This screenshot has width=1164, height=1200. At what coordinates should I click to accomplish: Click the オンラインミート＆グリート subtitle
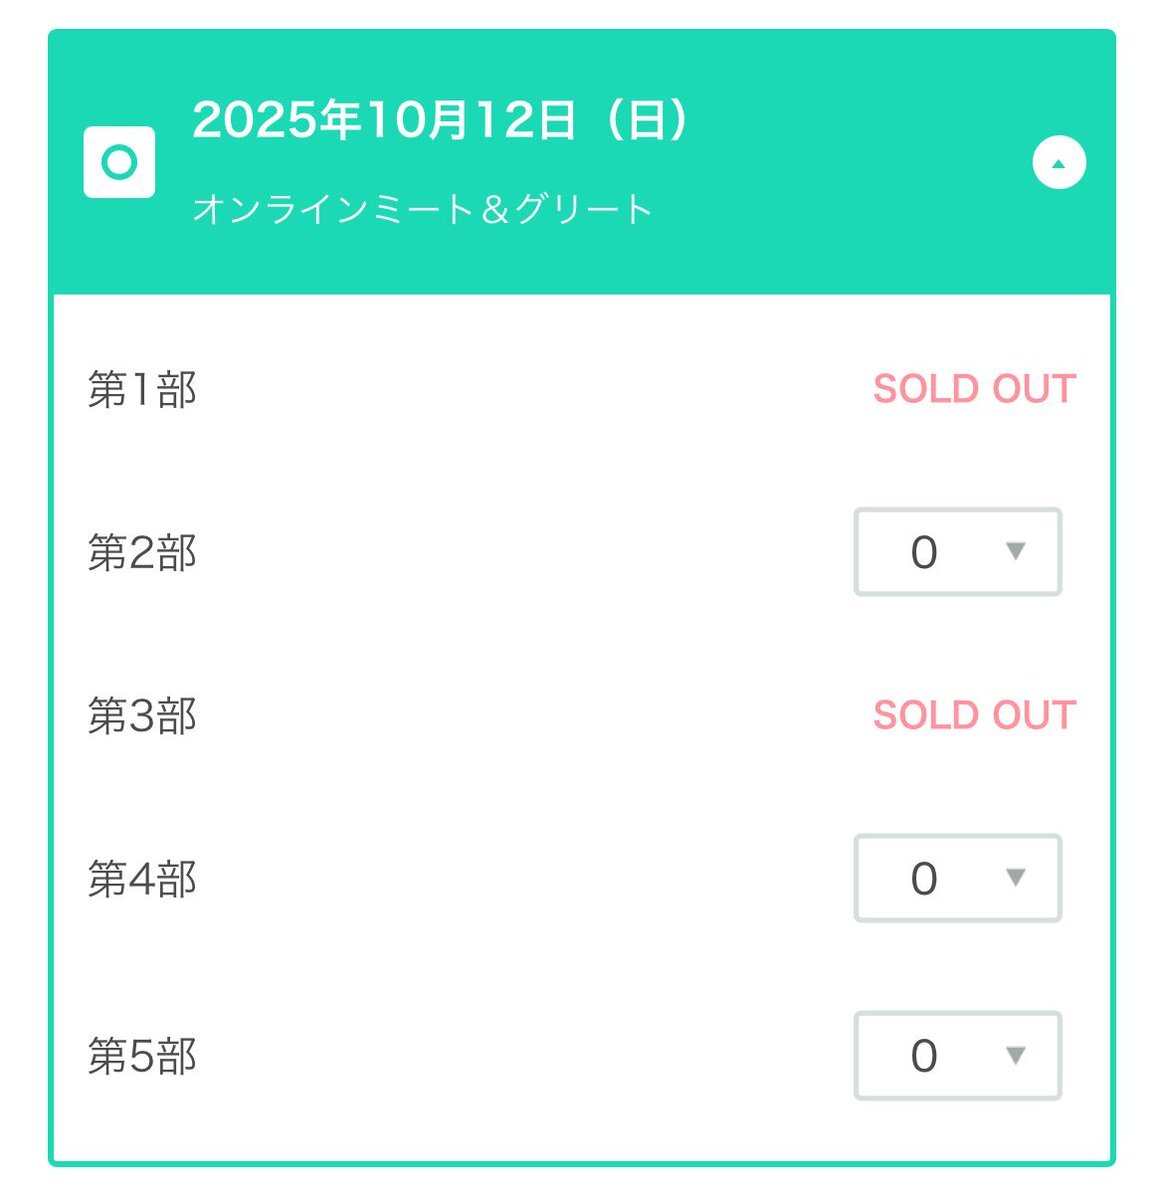point(423,209)
